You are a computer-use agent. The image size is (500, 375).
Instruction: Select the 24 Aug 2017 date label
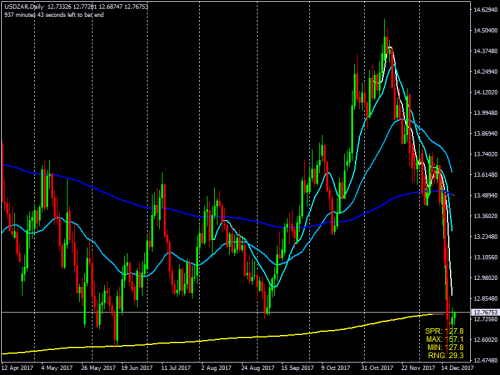257,368
